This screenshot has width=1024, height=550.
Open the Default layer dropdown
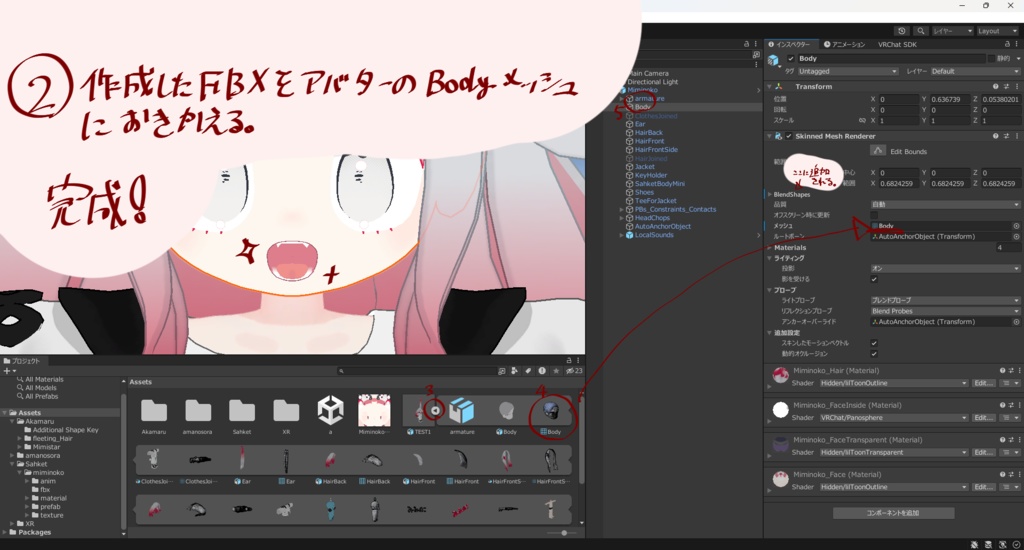[x=975, y=71]
